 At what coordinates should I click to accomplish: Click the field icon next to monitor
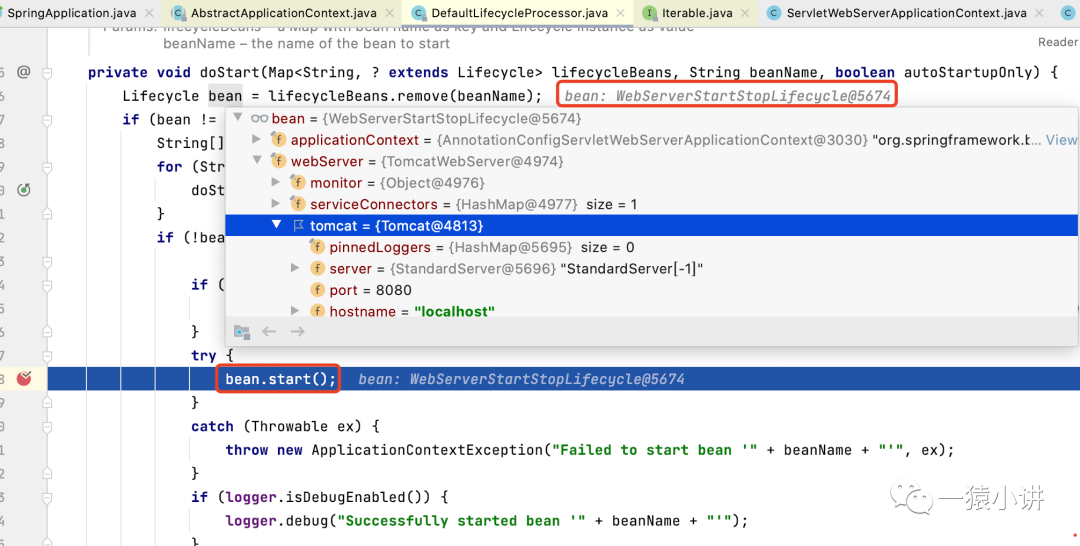(x=298, y=182)
